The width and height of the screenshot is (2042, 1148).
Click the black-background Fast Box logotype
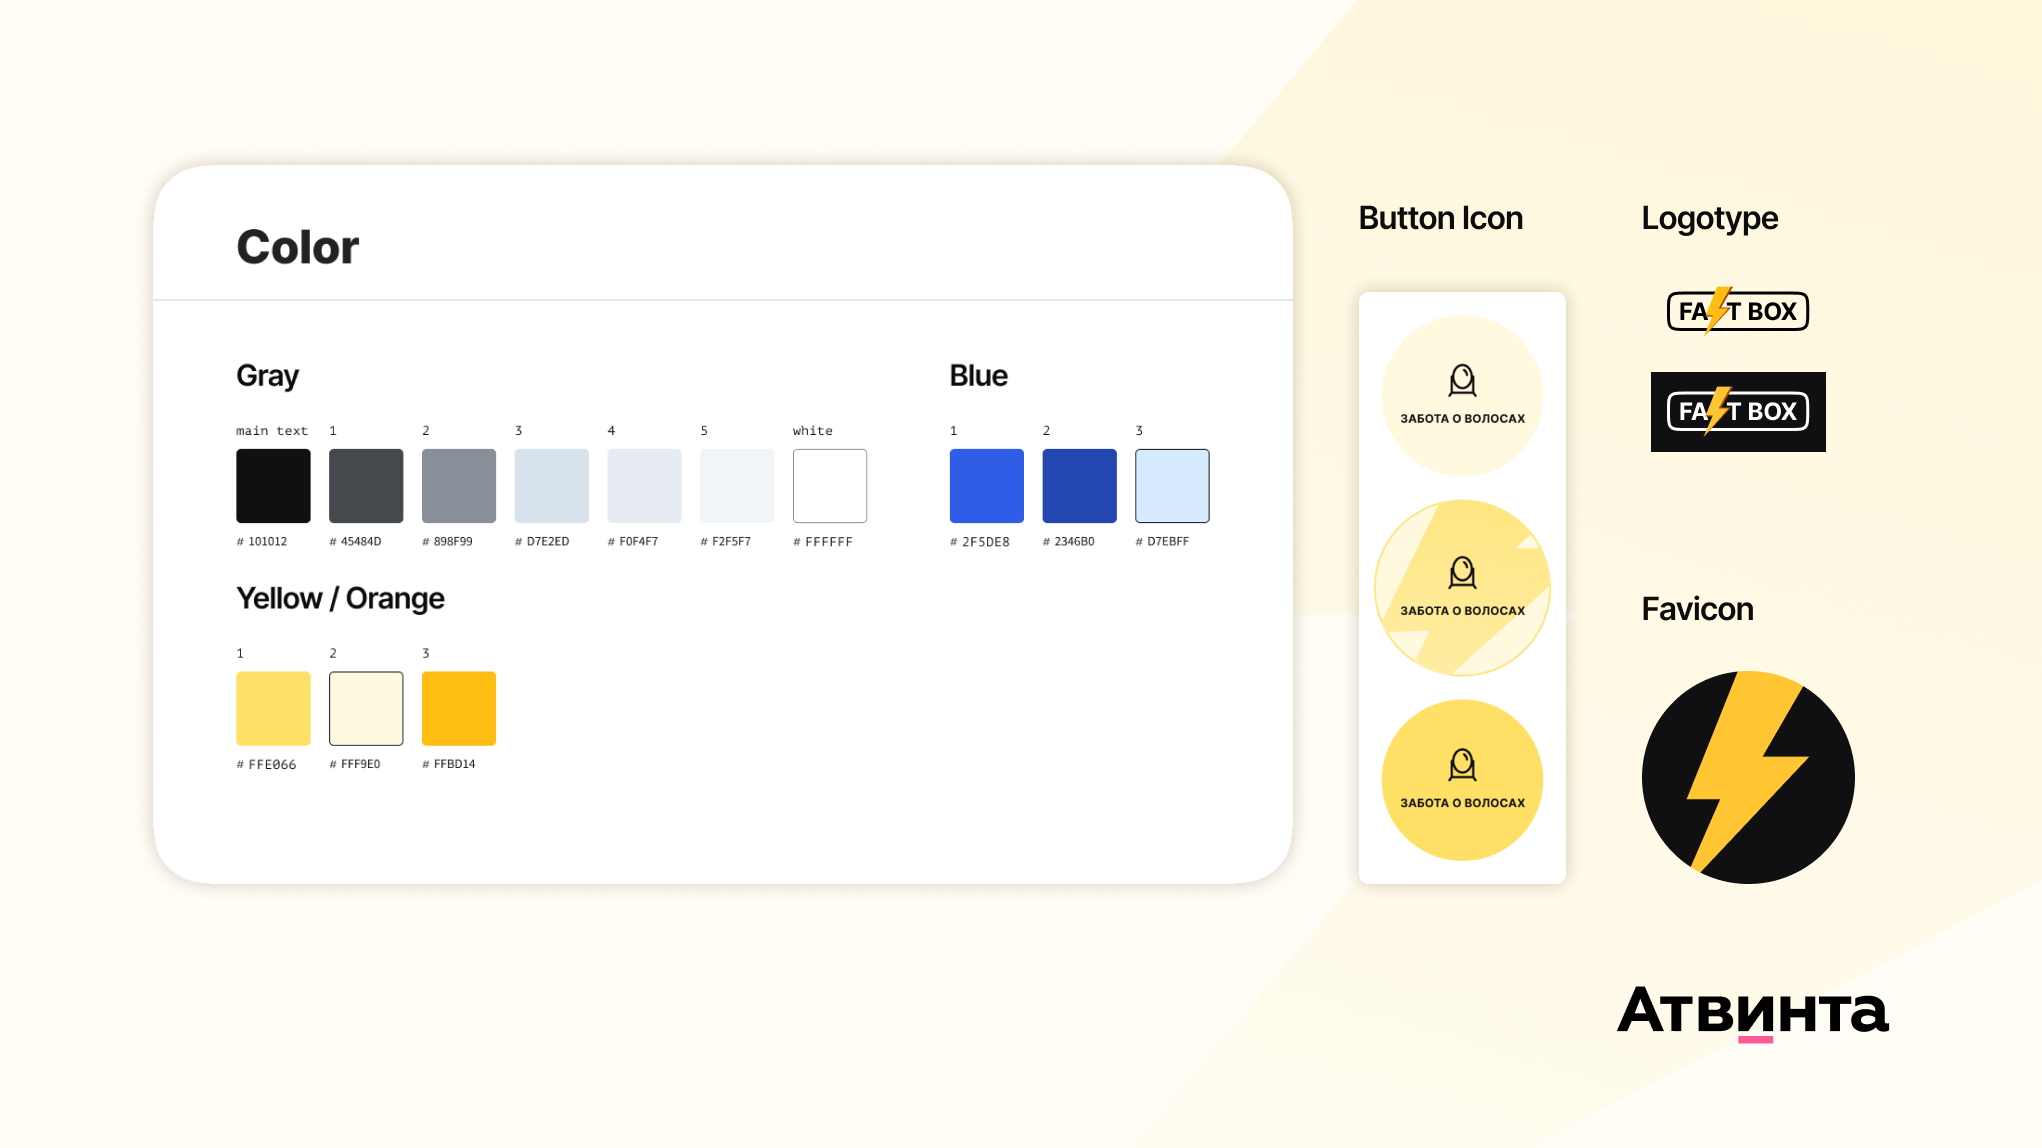[1738, 411]
